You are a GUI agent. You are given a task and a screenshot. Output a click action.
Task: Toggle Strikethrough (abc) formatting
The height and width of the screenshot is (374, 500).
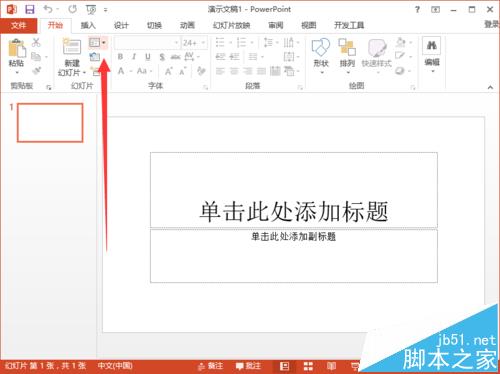[x=175, y=57]
